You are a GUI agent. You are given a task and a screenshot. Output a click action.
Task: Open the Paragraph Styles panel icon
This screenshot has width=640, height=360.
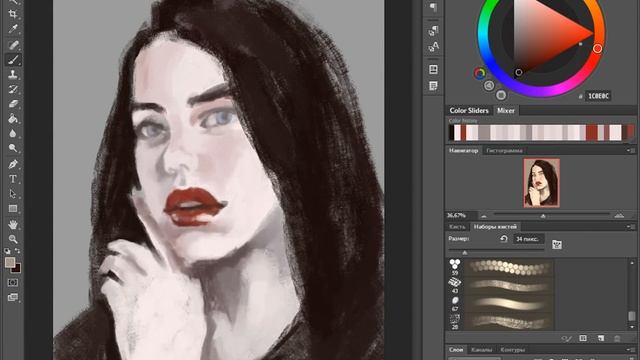(x=433, y=31)
